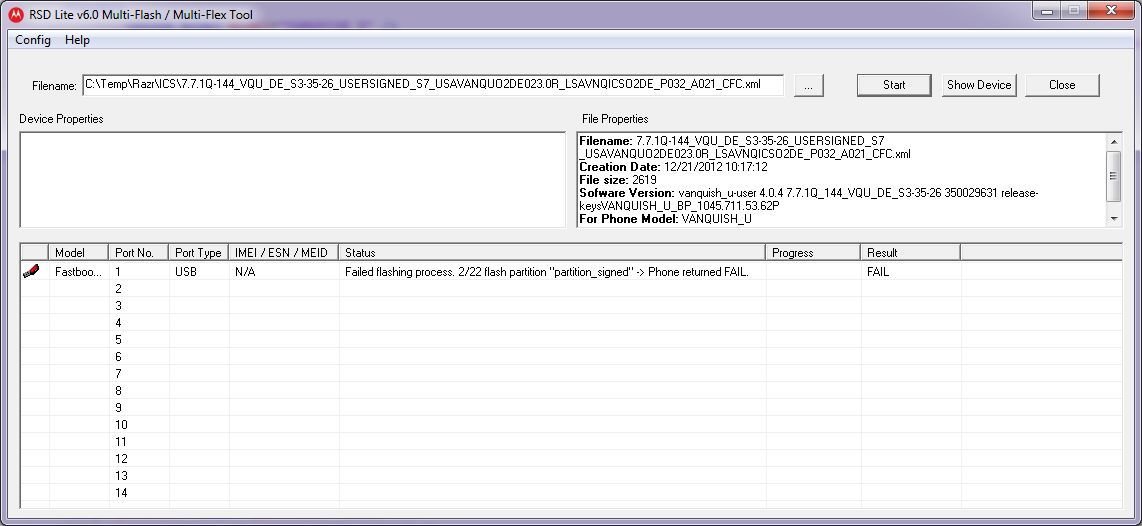Maximize the RSD Lite window
Image resolution: width=1142 pixels, height=526 pixels.
1074,11
